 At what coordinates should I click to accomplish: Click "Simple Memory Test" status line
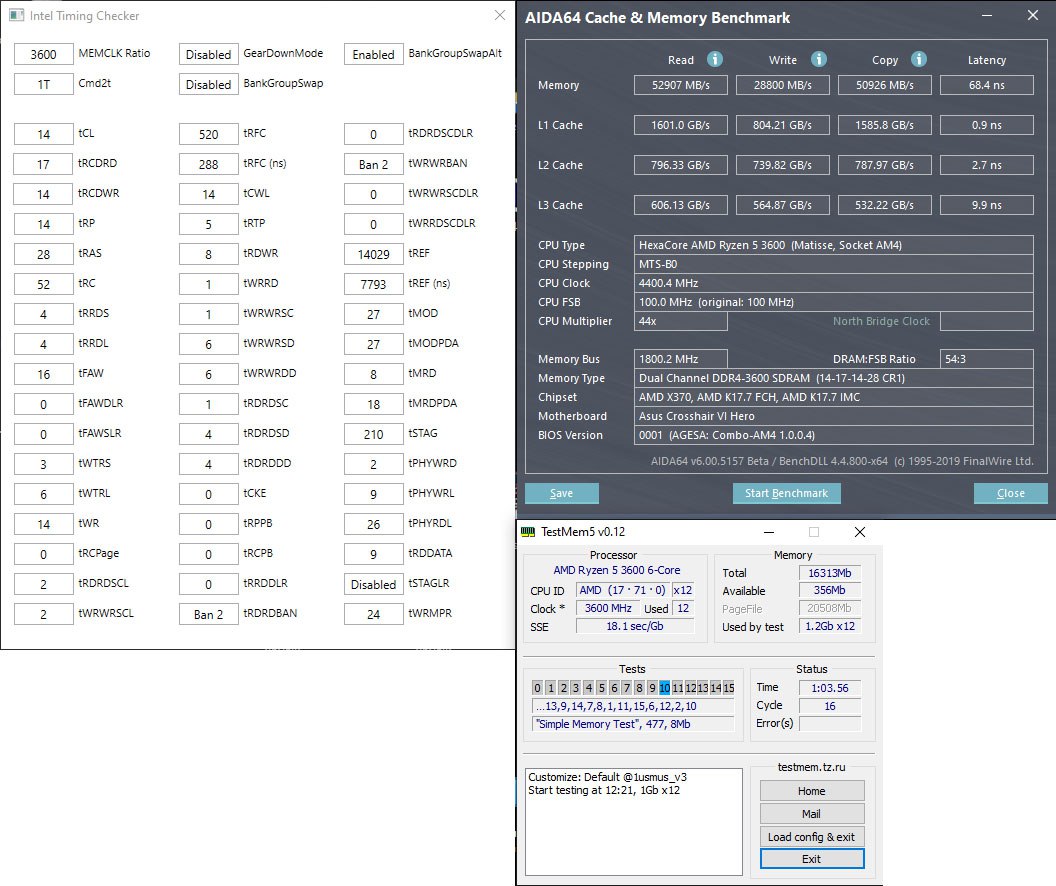[633, 724]
